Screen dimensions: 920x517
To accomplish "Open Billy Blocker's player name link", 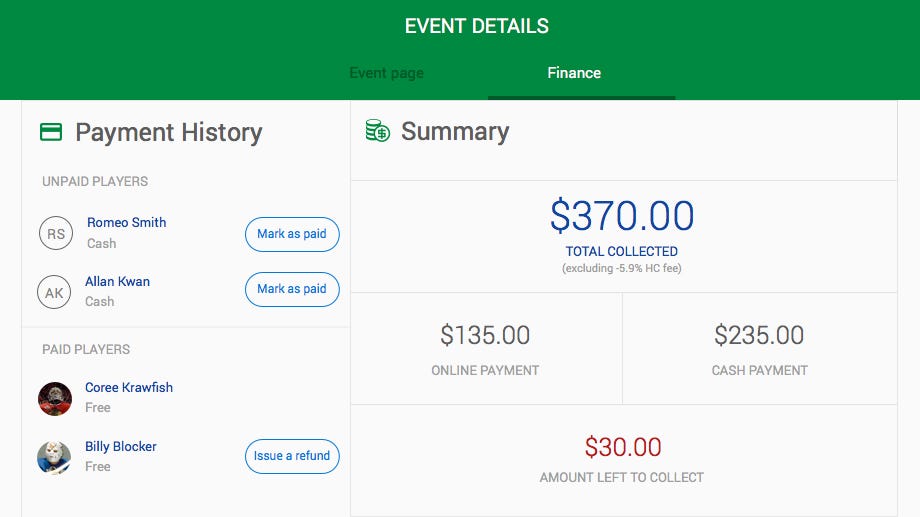I will click(x=121, y=446).
